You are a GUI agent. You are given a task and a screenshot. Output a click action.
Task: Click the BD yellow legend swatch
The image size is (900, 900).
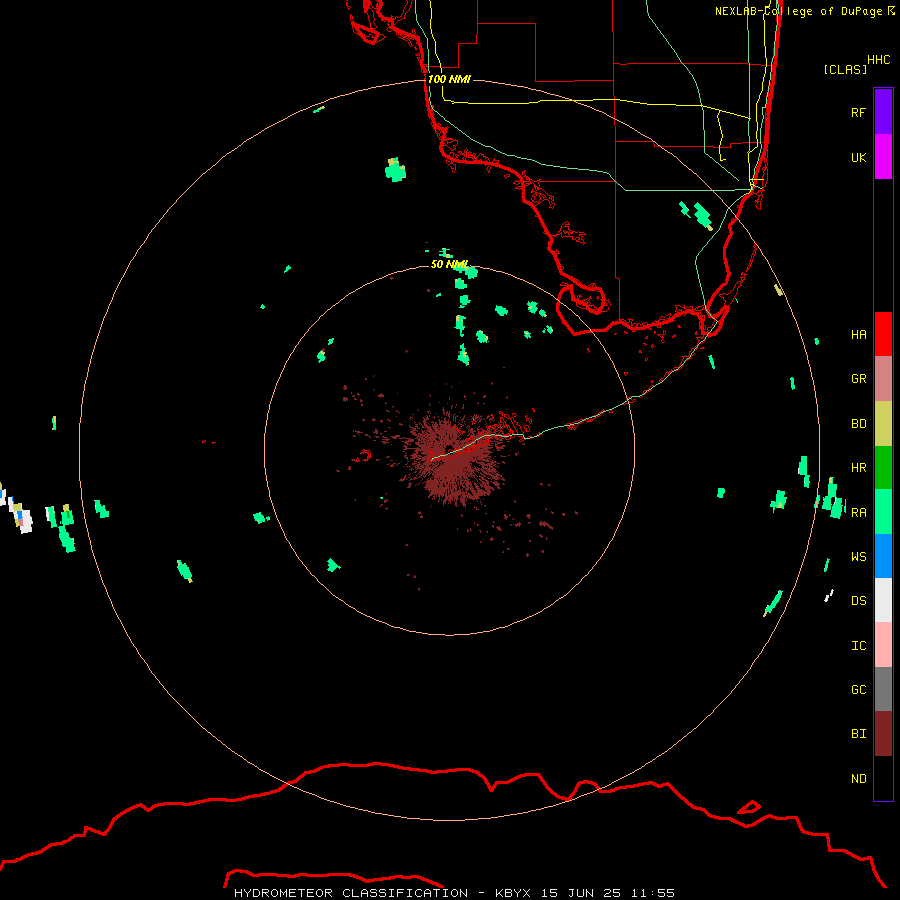883,424
